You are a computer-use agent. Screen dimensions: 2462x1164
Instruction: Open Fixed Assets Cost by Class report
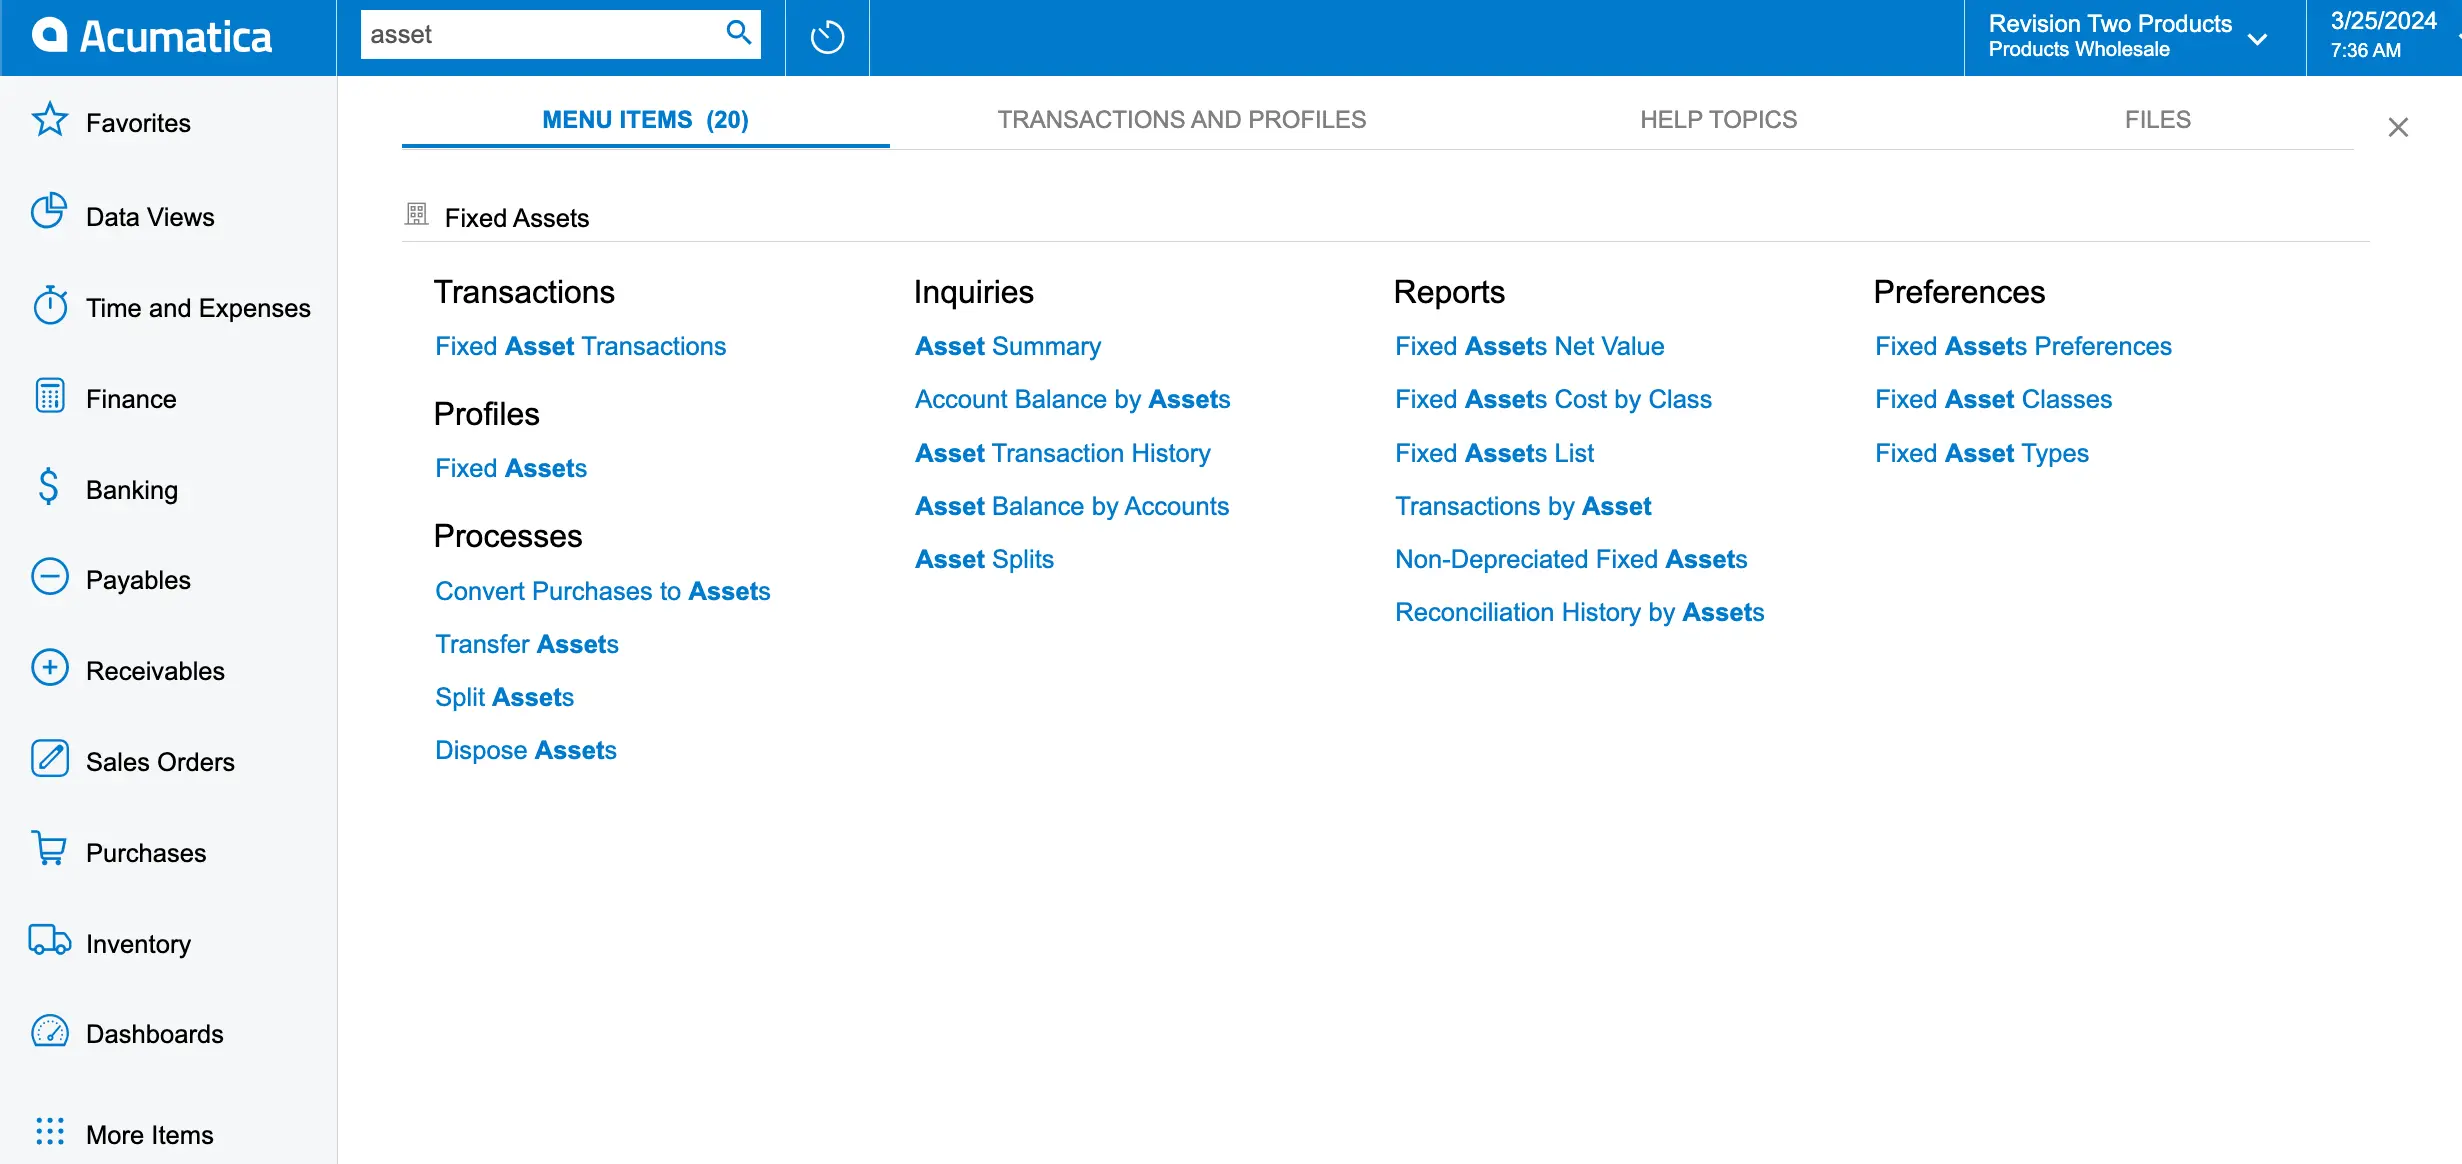[x=1553, y=399]
